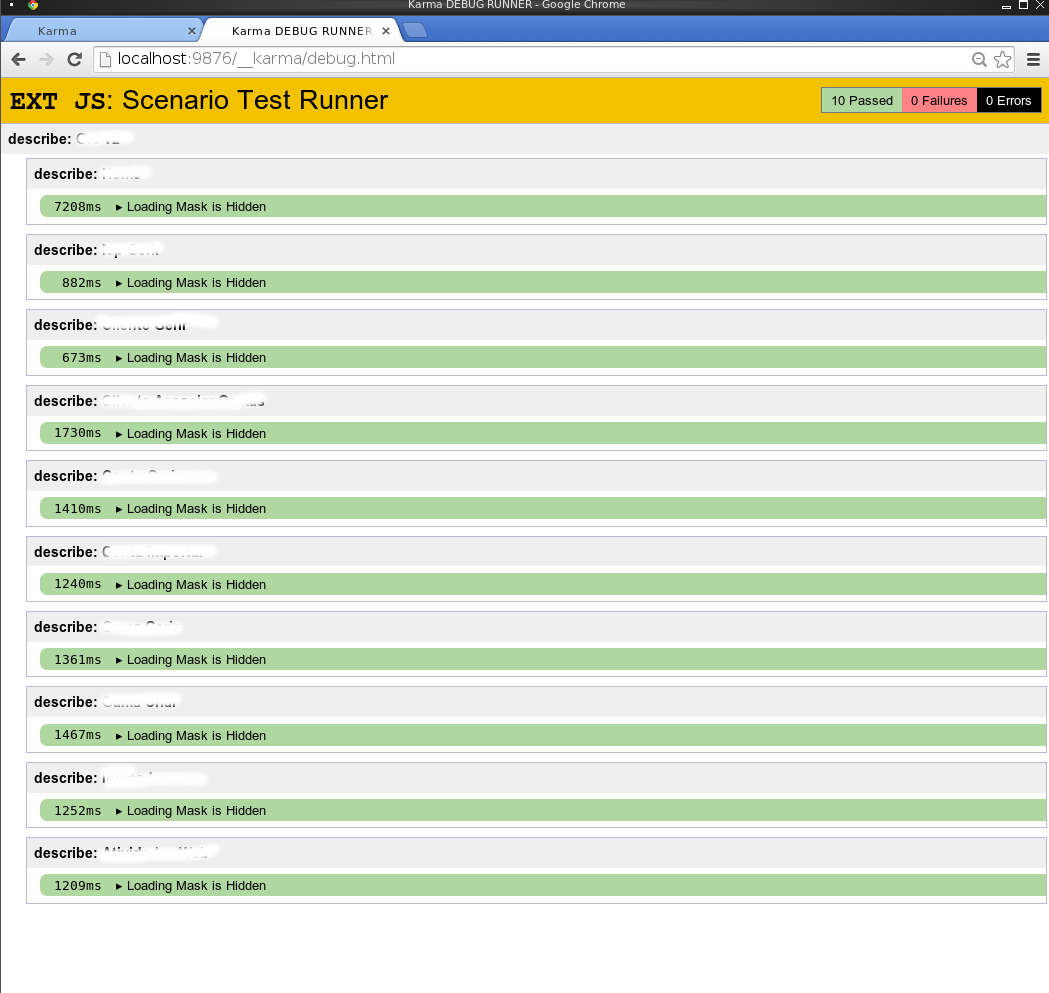Viewport: 1049px width, 993px height.
Task: Click the 1410ms timing value
Action: coord(78,509)
